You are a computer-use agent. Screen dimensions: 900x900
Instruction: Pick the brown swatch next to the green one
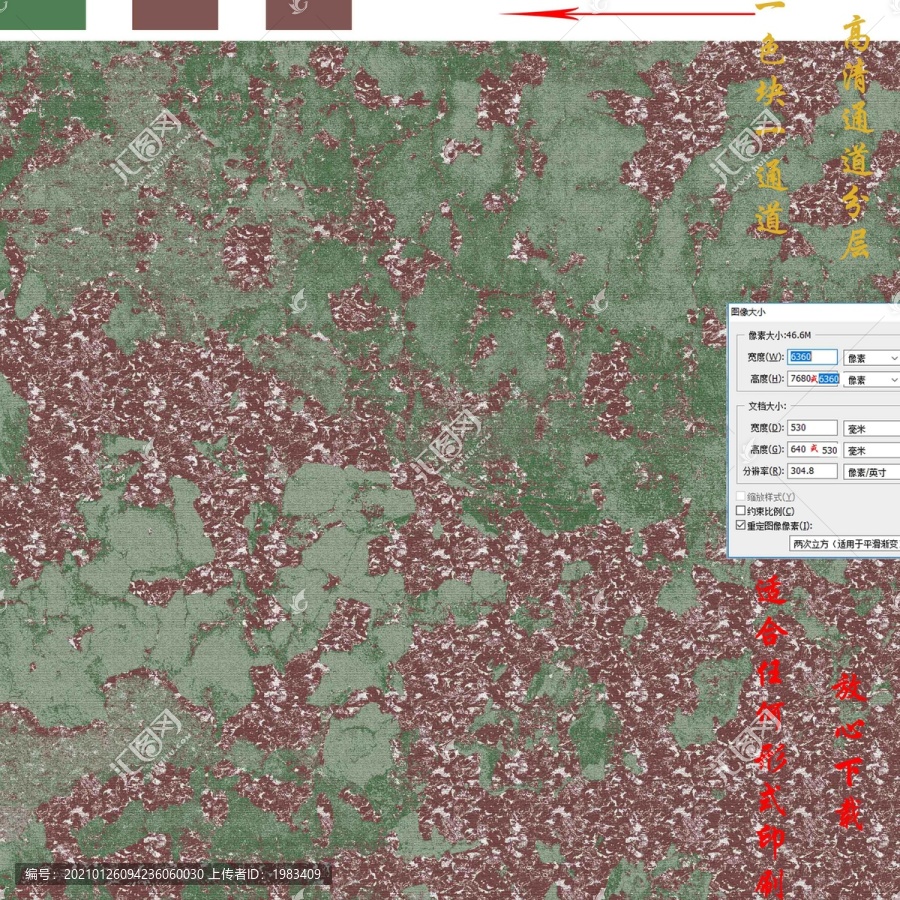[175, 14]
